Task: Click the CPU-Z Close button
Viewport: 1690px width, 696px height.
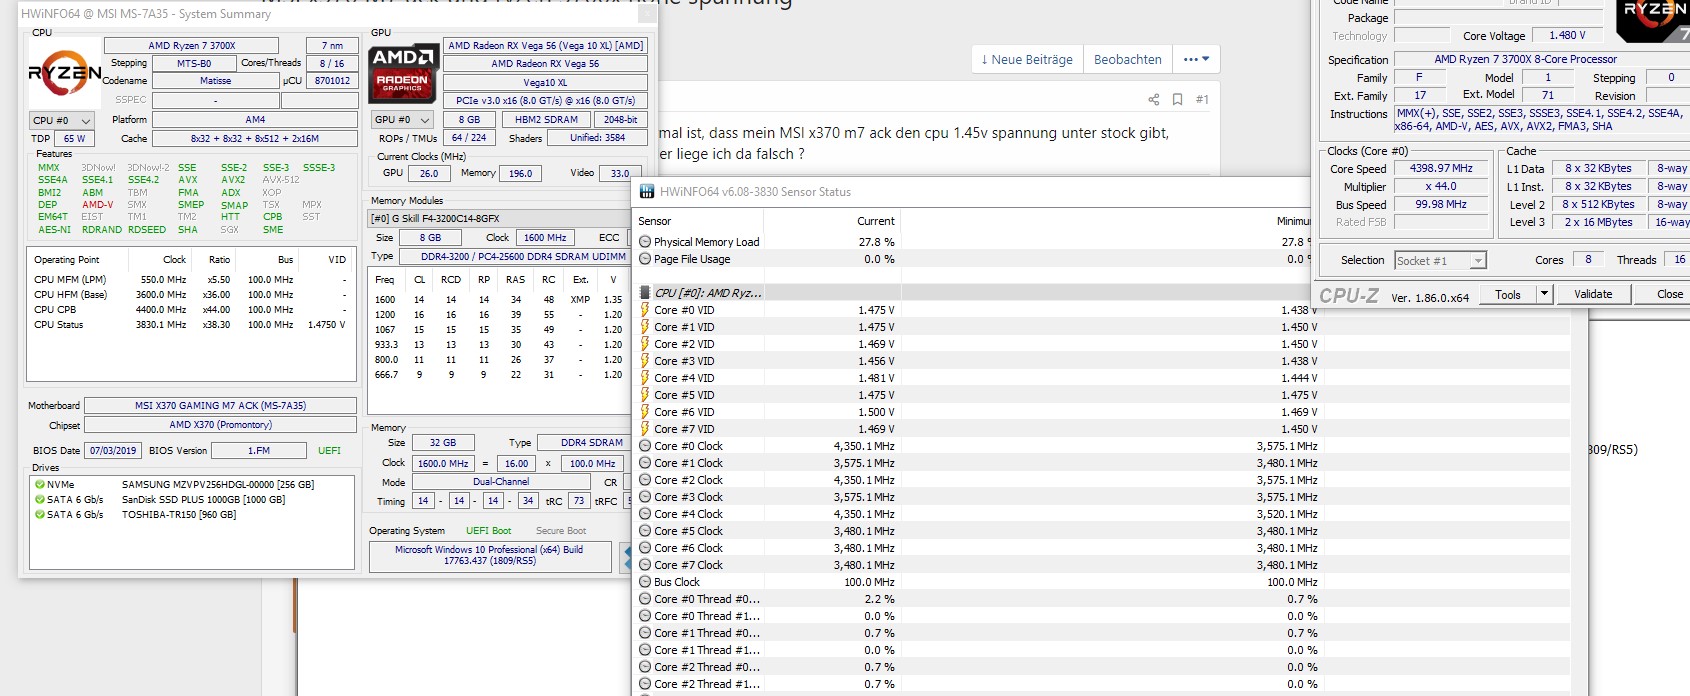Action: [1662, 294]
